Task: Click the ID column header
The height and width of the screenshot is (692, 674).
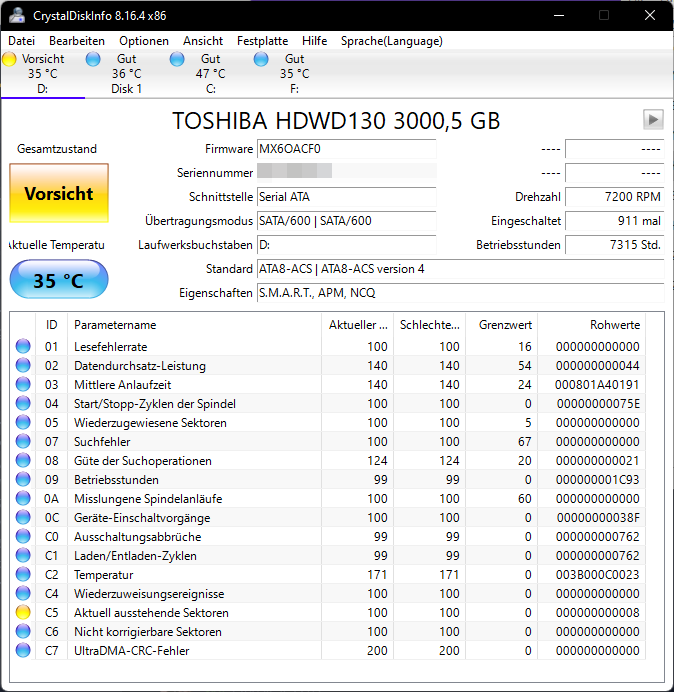Action: pyautogui.click(x=52, y=325)
